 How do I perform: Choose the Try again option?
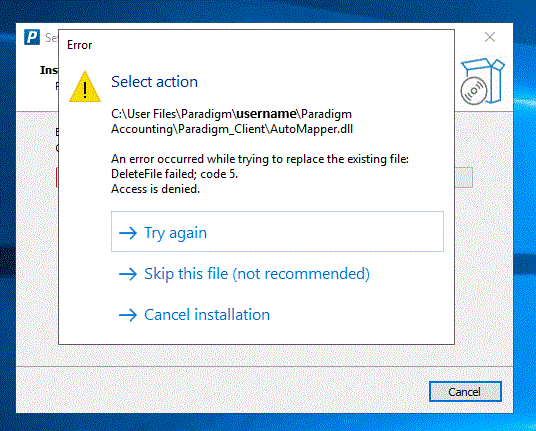point(277,231)
